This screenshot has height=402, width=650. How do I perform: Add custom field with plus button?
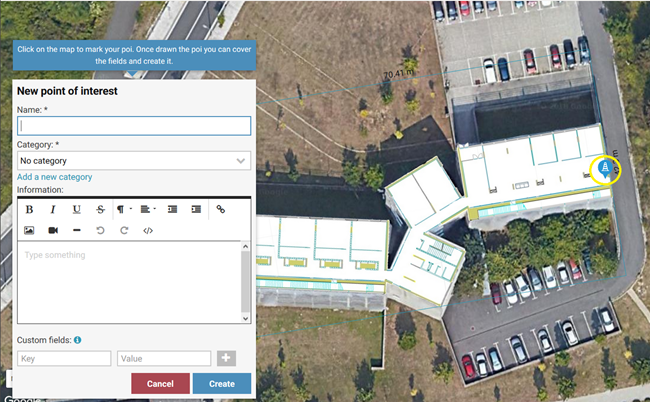click(226, 358)
